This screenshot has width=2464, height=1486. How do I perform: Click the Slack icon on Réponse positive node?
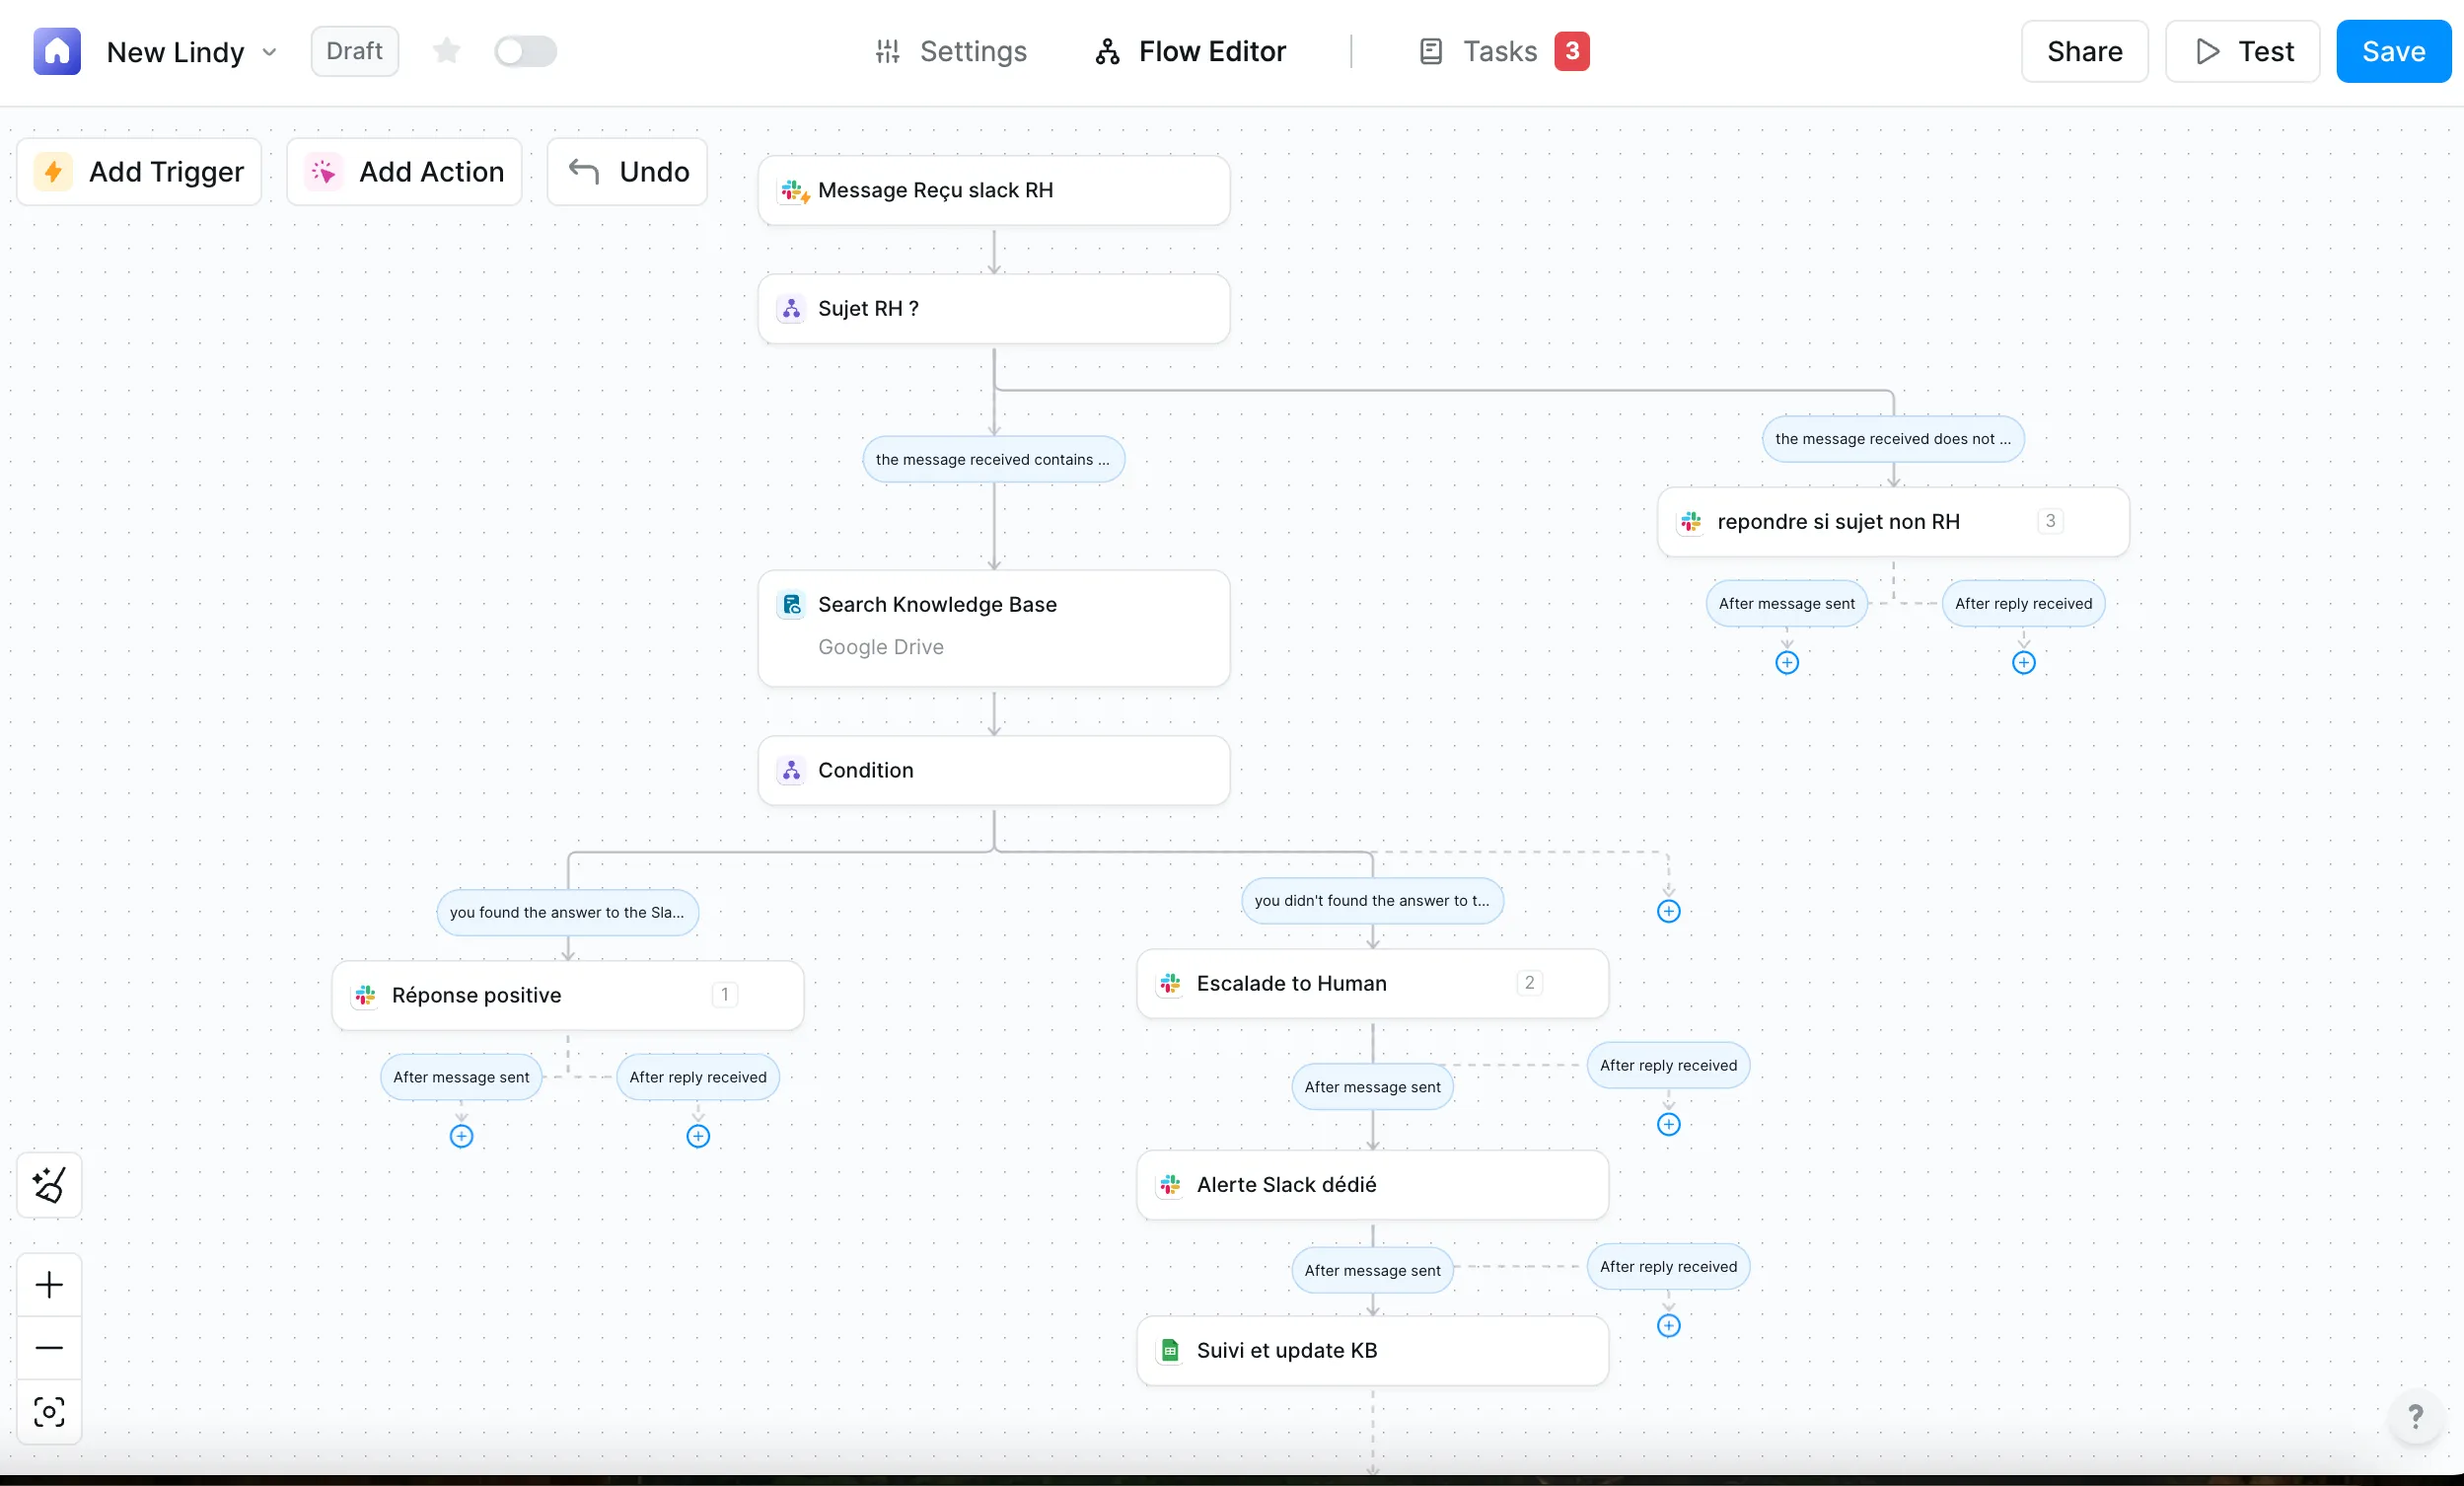tap(364, 995)
